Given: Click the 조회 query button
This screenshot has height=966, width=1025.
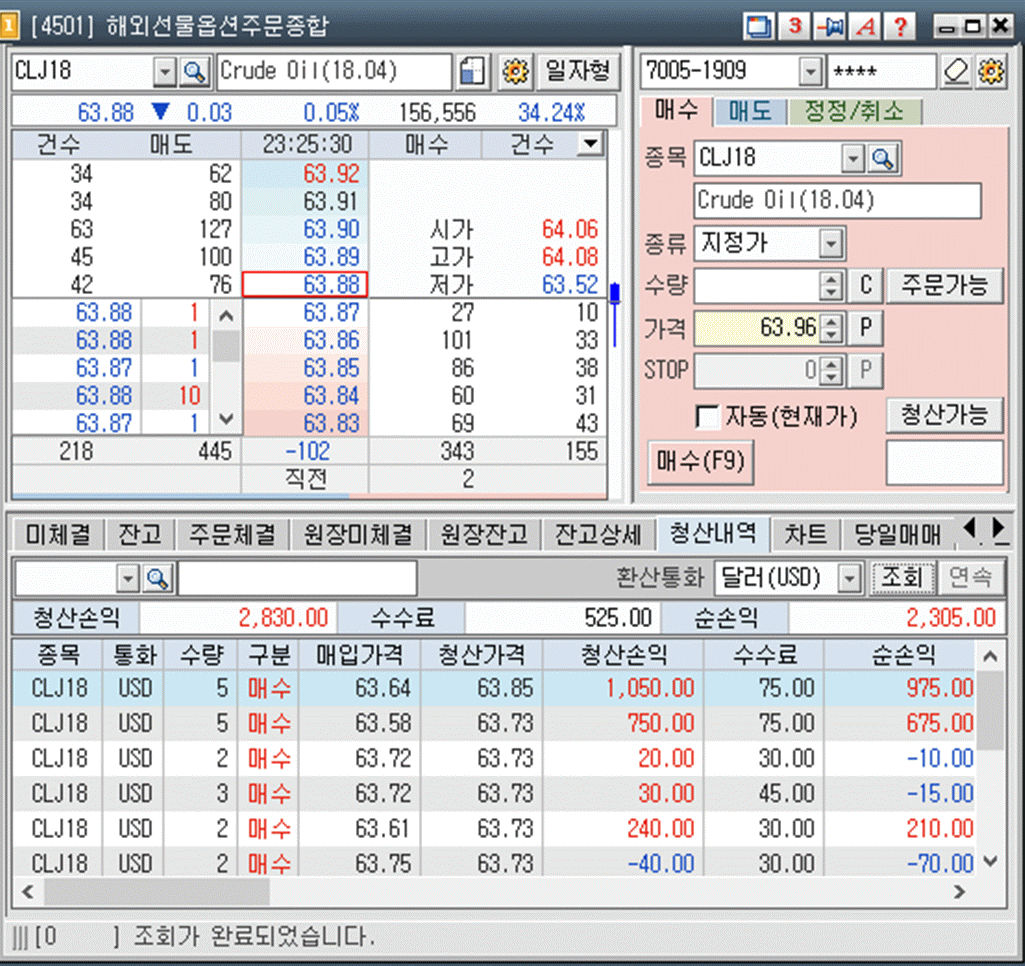Looking at the screenshot, I should click(903, 578).
